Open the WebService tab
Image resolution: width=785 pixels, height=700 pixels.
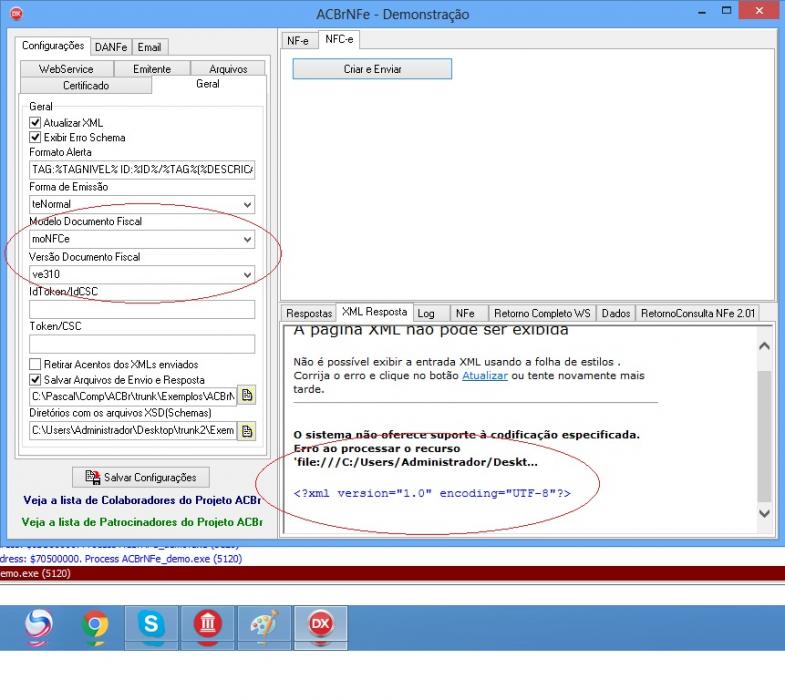coord(67,69)
